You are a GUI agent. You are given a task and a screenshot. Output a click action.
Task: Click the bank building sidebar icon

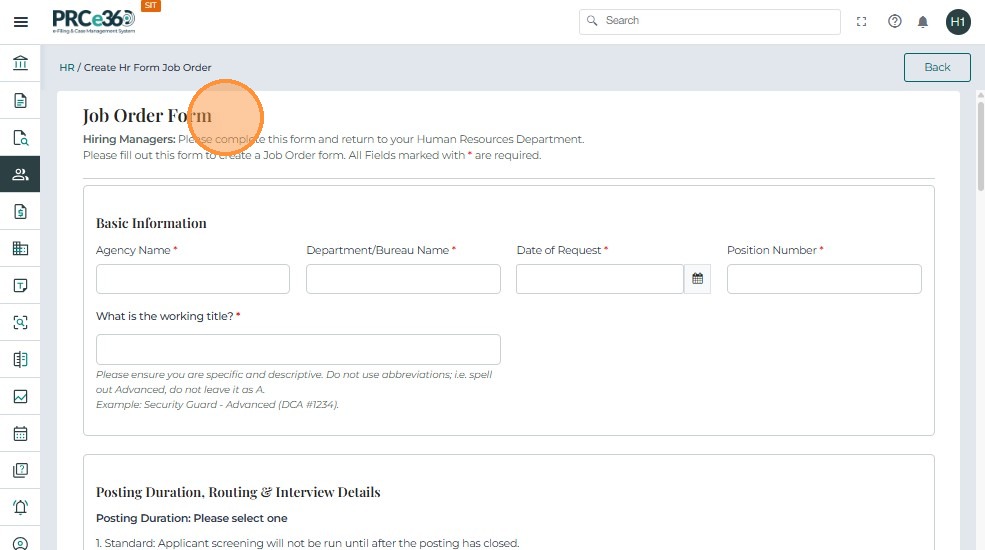[x=20, y=64]
